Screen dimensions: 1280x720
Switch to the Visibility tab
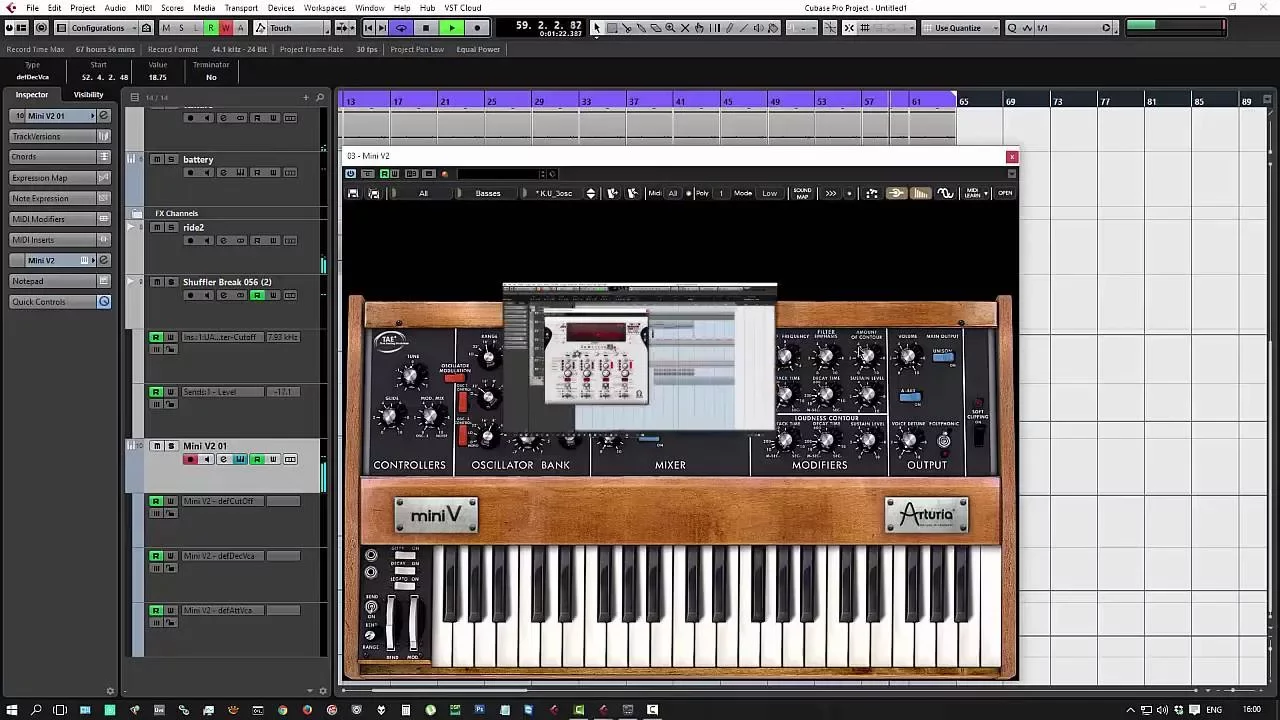tap(88, 95)
